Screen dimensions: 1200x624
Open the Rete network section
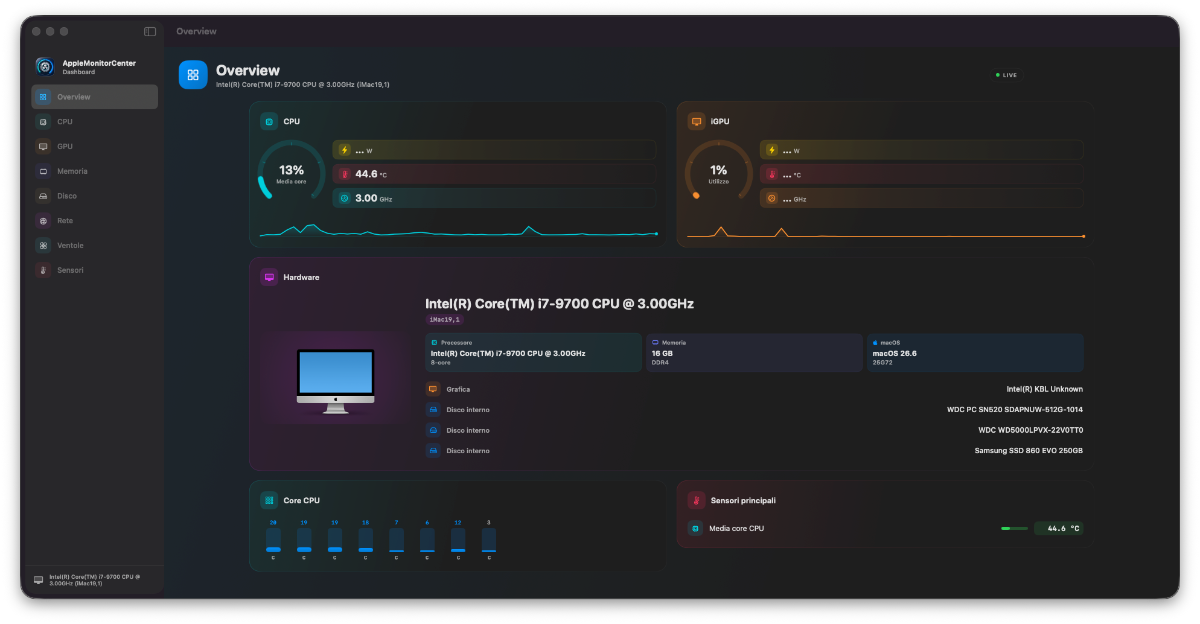95,220
